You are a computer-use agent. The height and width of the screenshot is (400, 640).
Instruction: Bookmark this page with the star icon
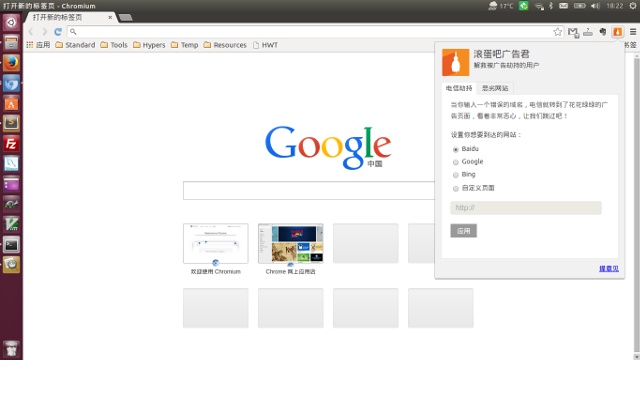558,32
